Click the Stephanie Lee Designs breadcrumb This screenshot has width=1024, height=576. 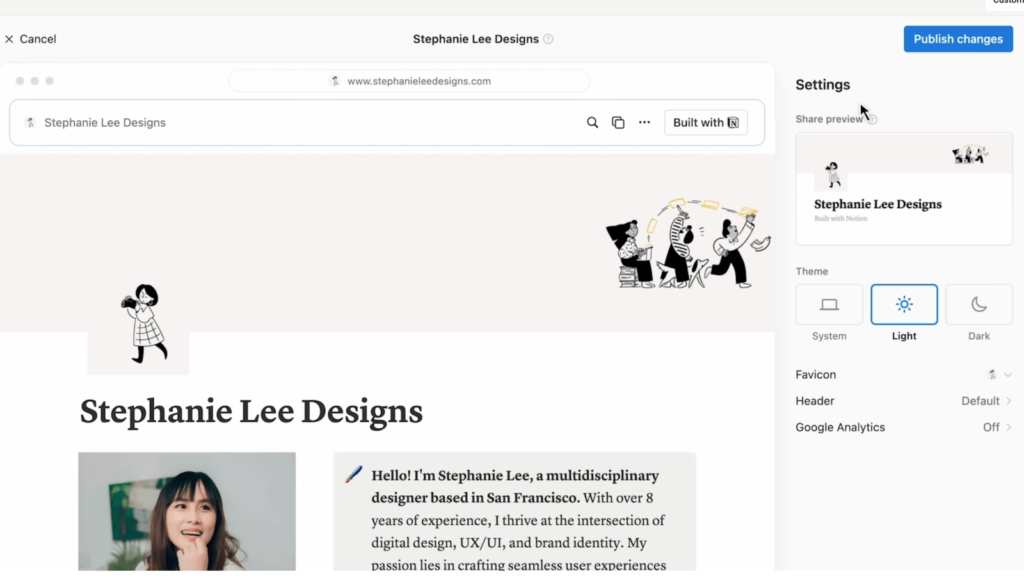104,123
